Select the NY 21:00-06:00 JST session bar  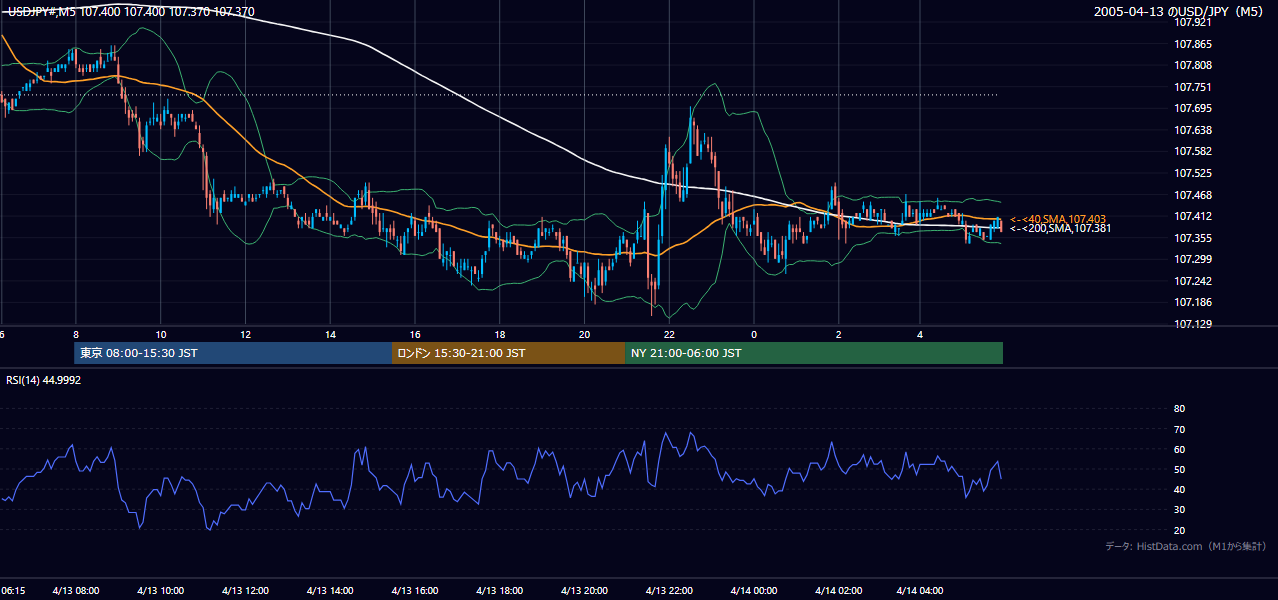[x=814, y=353]
